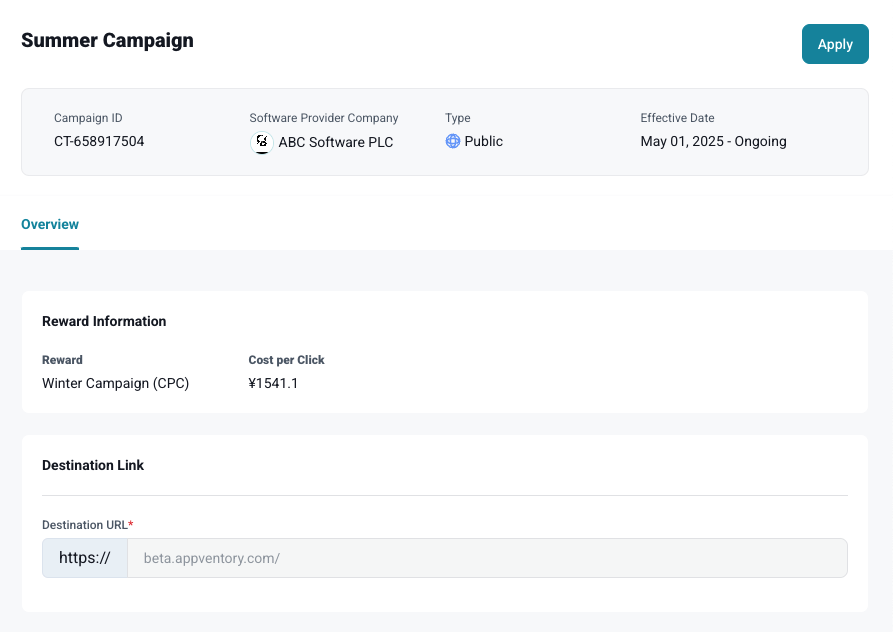
Task: Click the https:// prefix box
Action: (85, 558)
